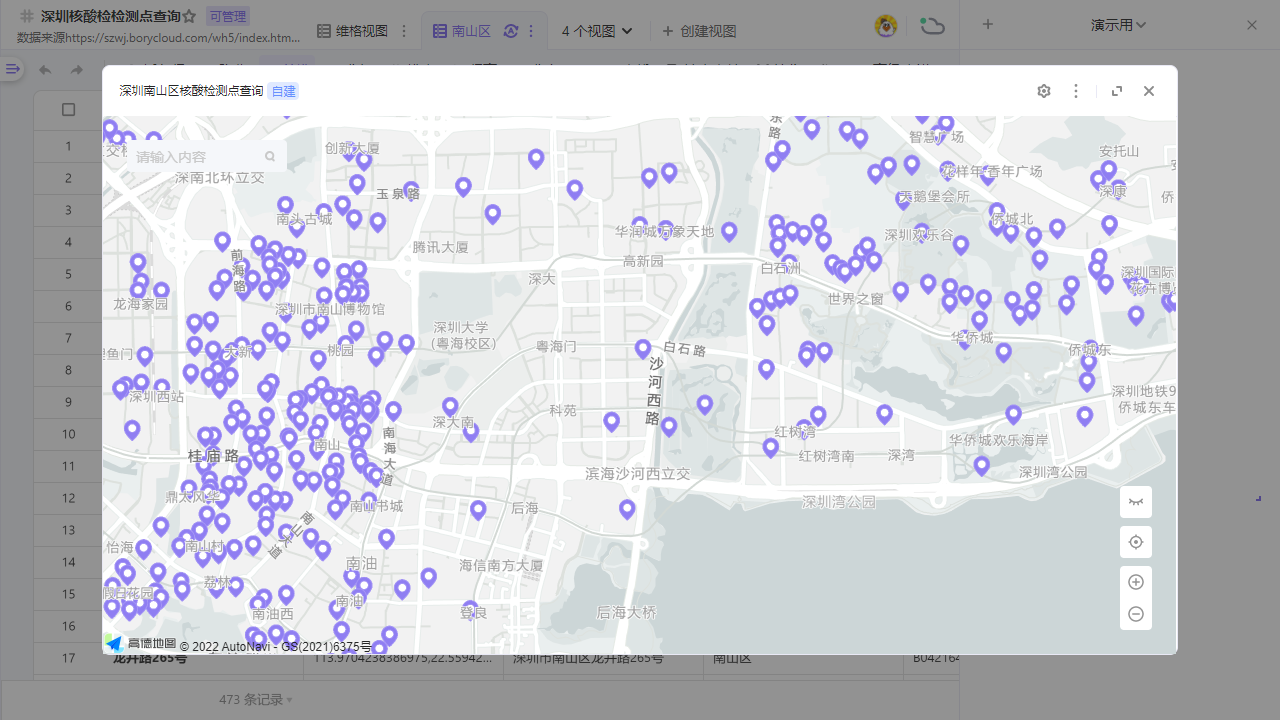Expand the 4 个视图 views dropdown
Viewport: 1280px width, 720px height.
[597, 31]
